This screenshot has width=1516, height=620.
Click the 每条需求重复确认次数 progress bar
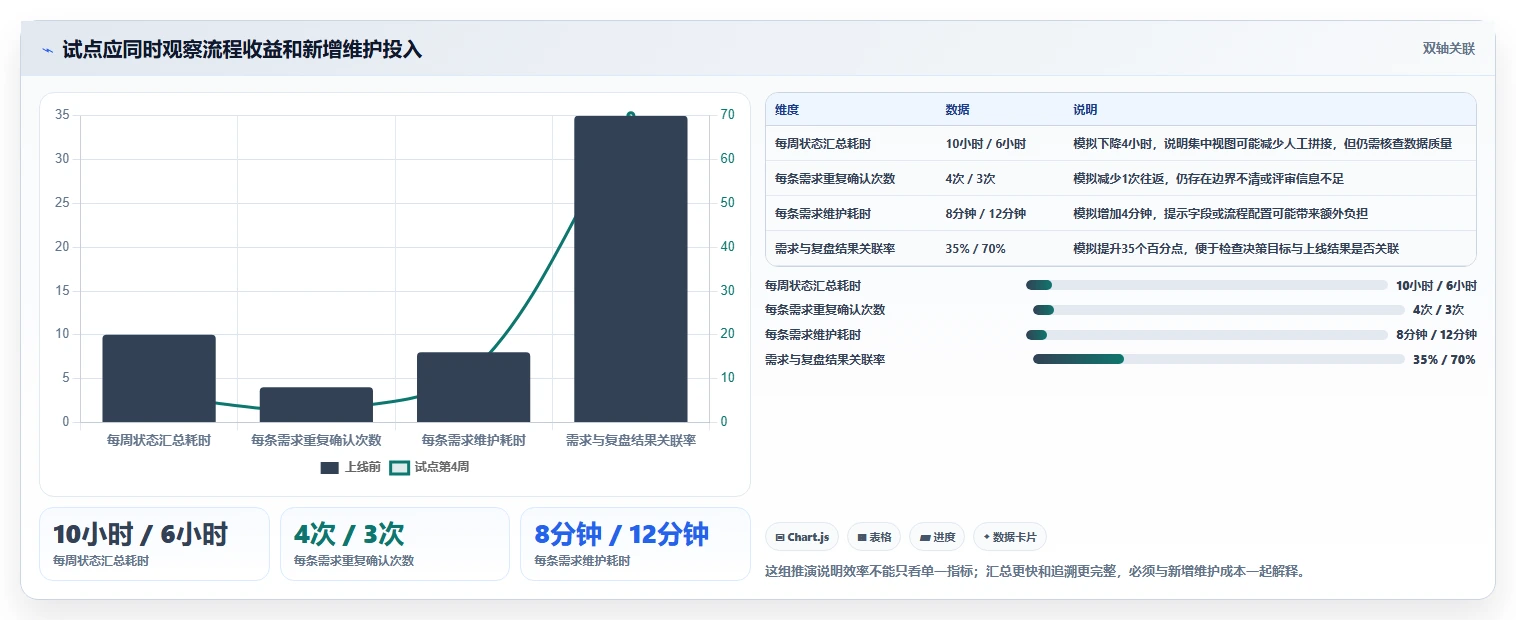coord(1219,310)
